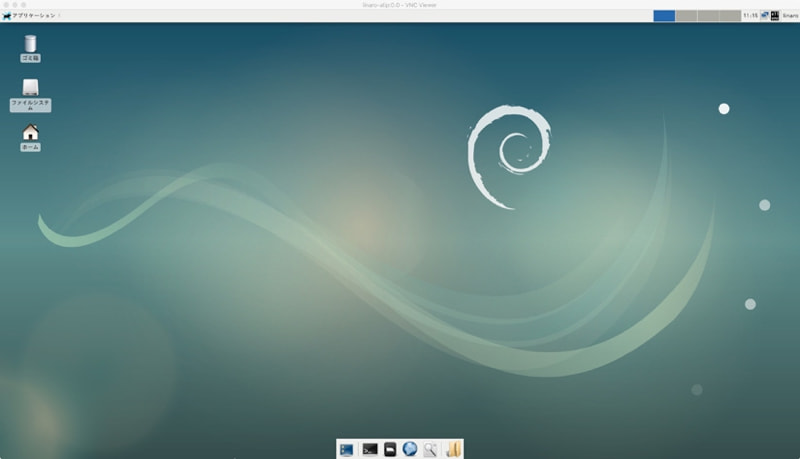This screenshot has height=459, width=800.
Task: Launch the web browser globe icon
Action: (410, 449)
